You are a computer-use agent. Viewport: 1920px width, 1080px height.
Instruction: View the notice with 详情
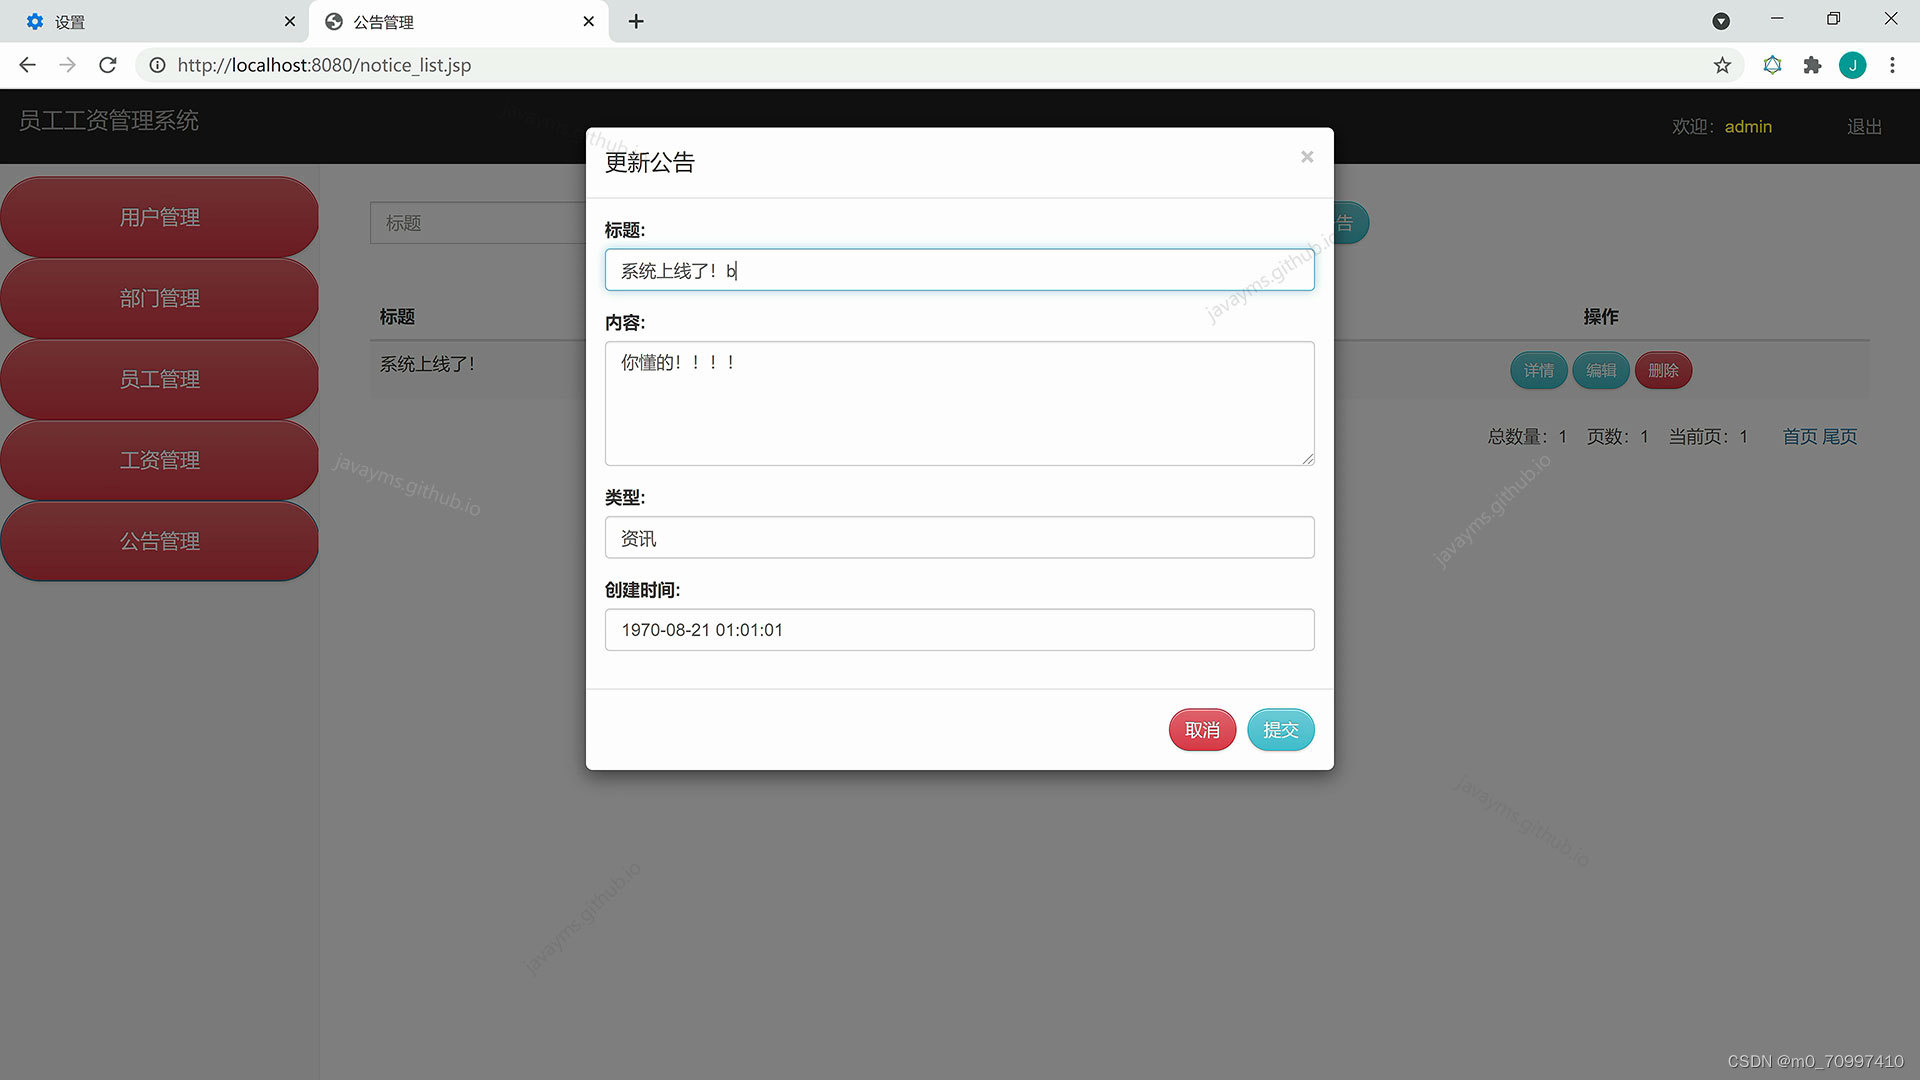1538,371
